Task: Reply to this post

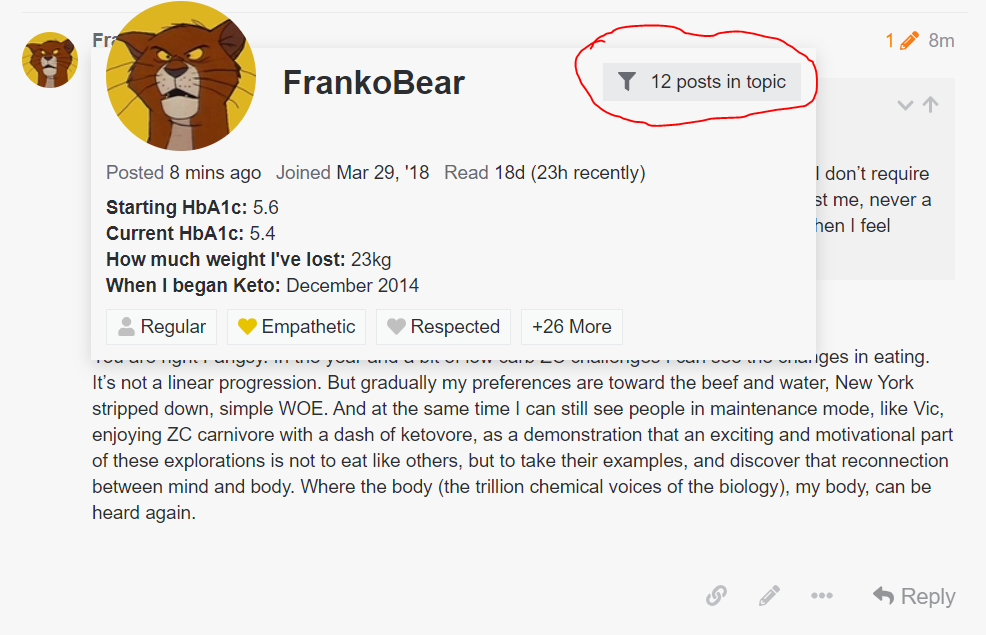Action: (914, 595)
